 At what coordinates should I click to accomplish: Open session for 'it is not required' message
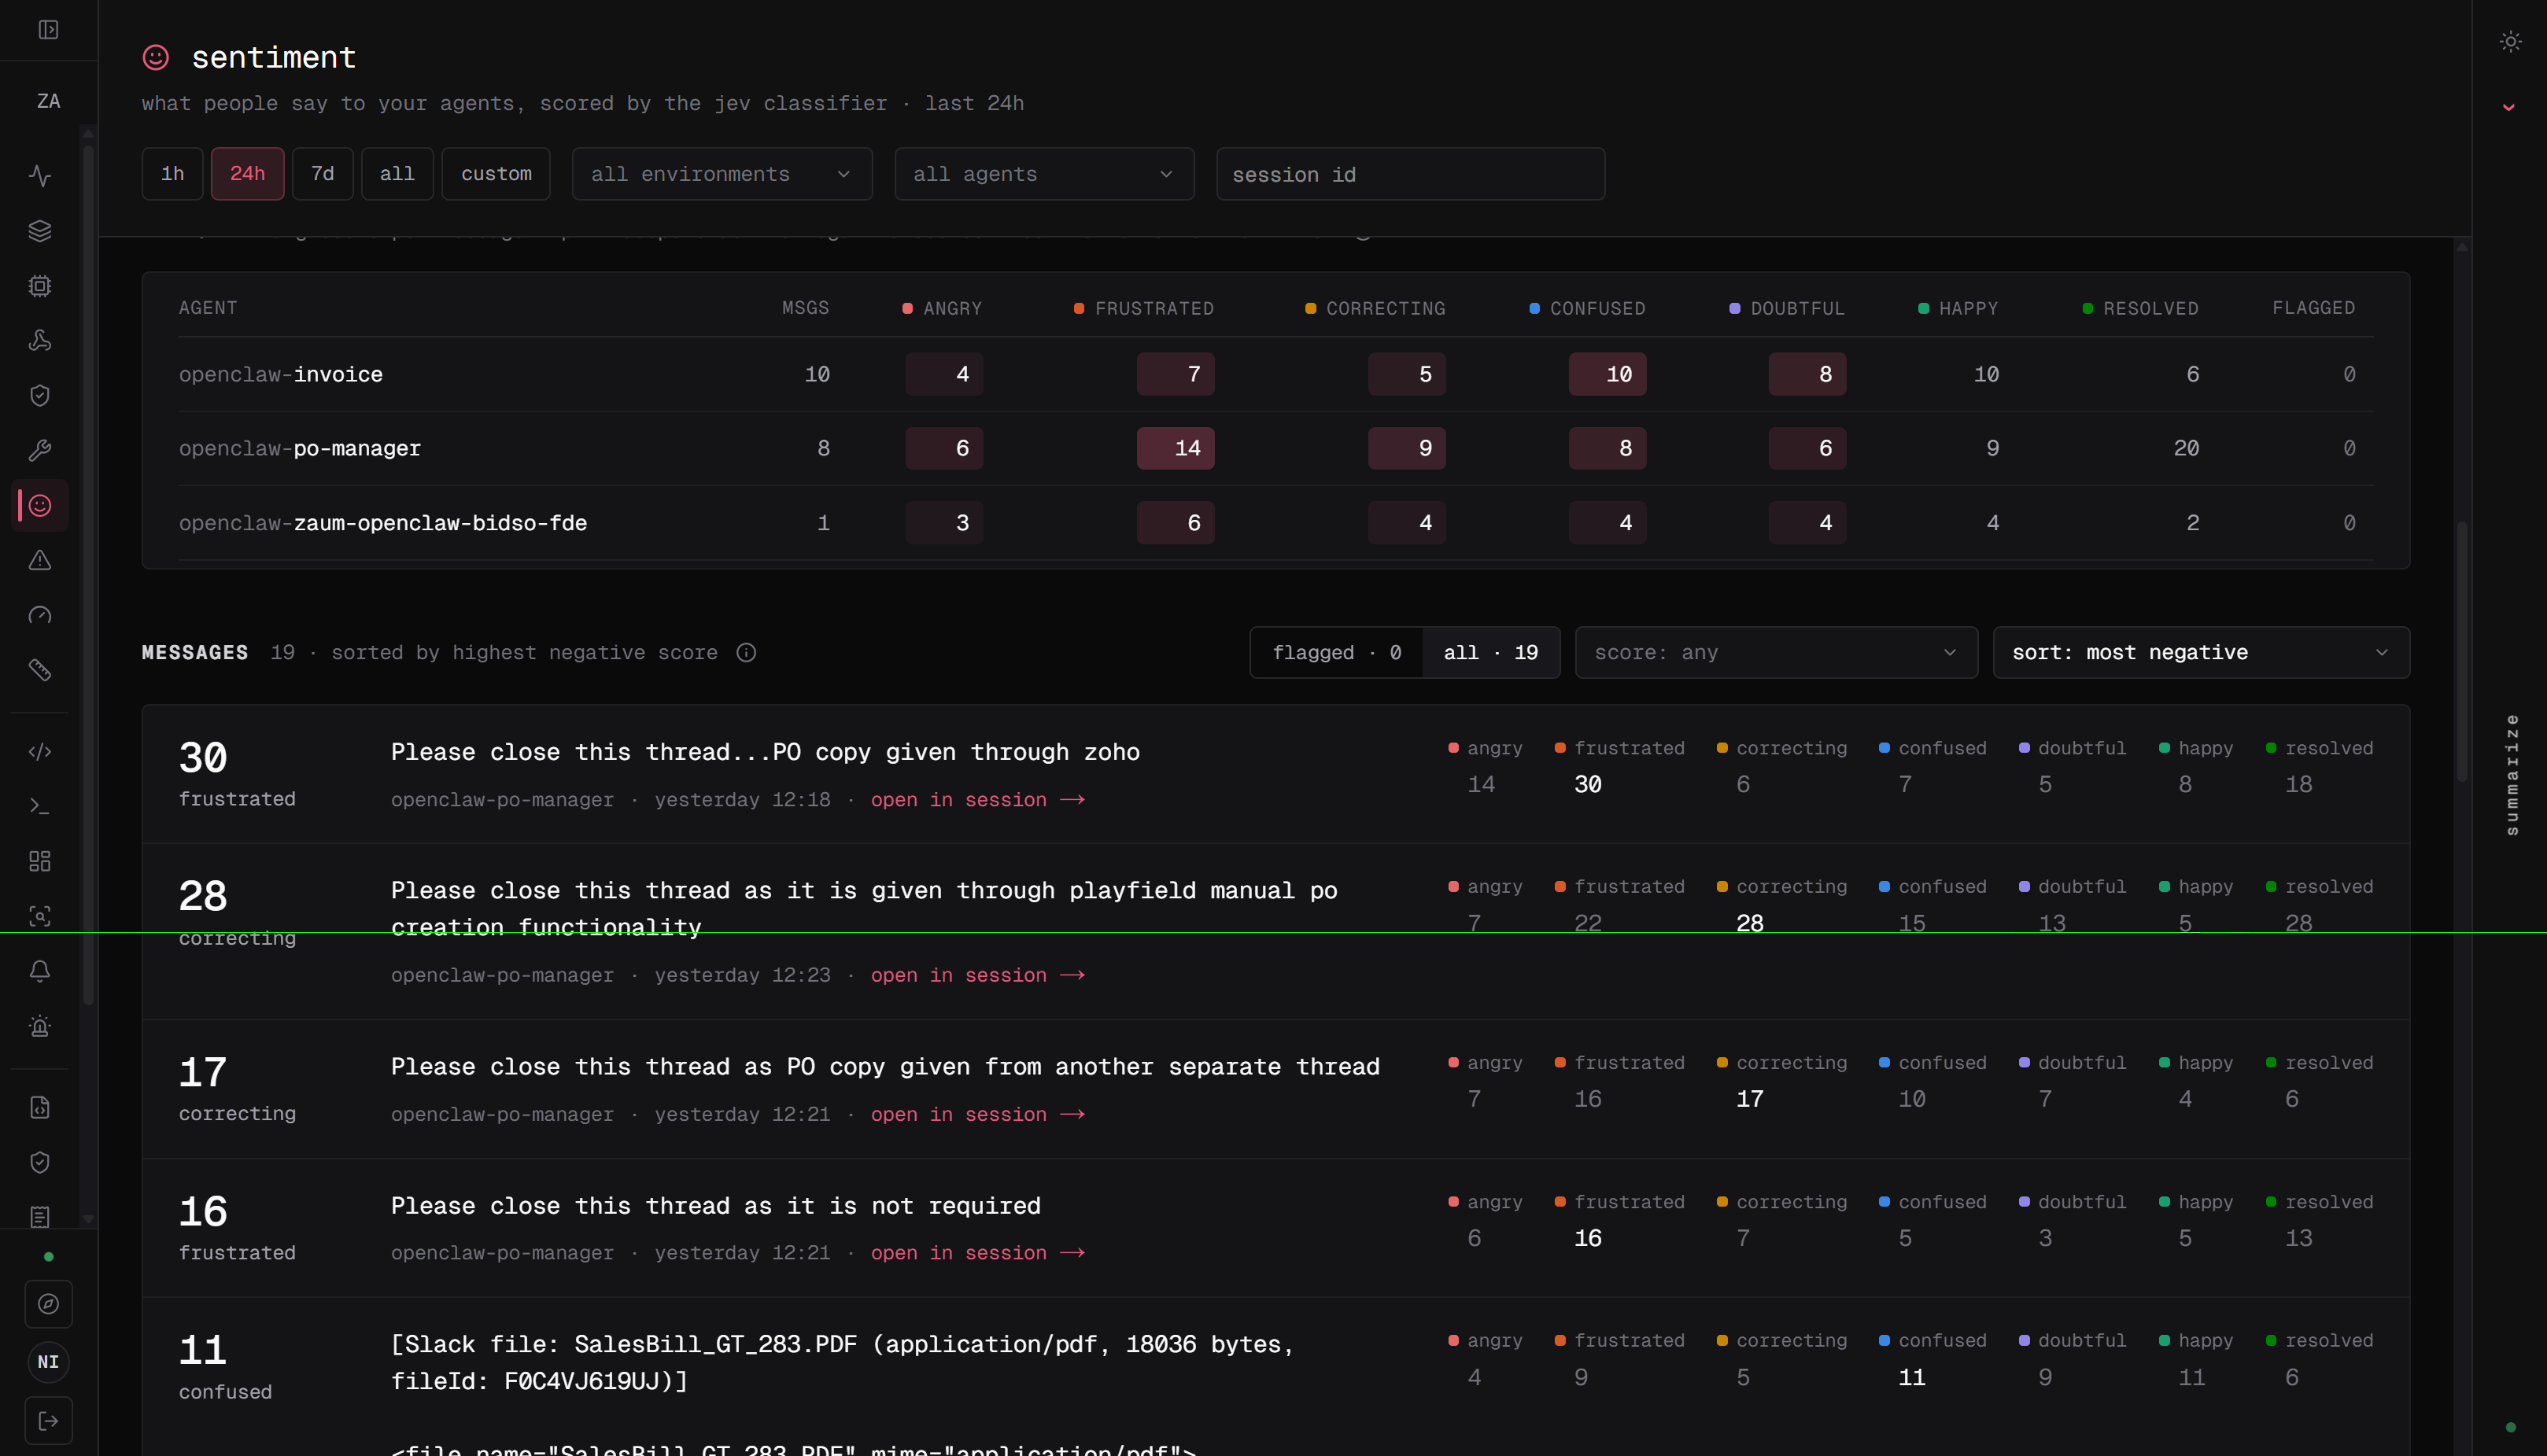coord(977,1253)
